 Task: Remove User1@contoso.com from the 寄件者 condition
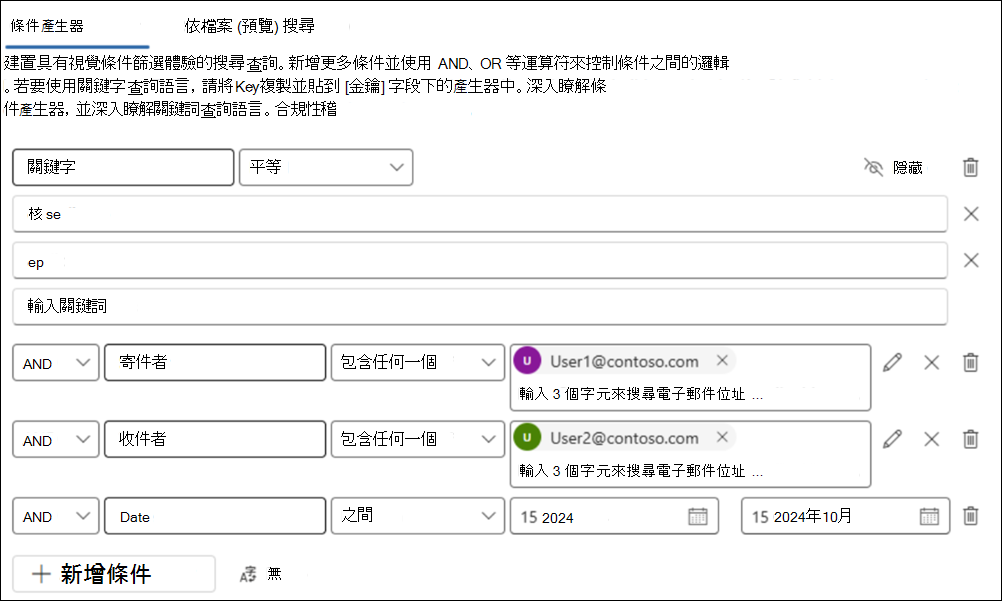722,360
